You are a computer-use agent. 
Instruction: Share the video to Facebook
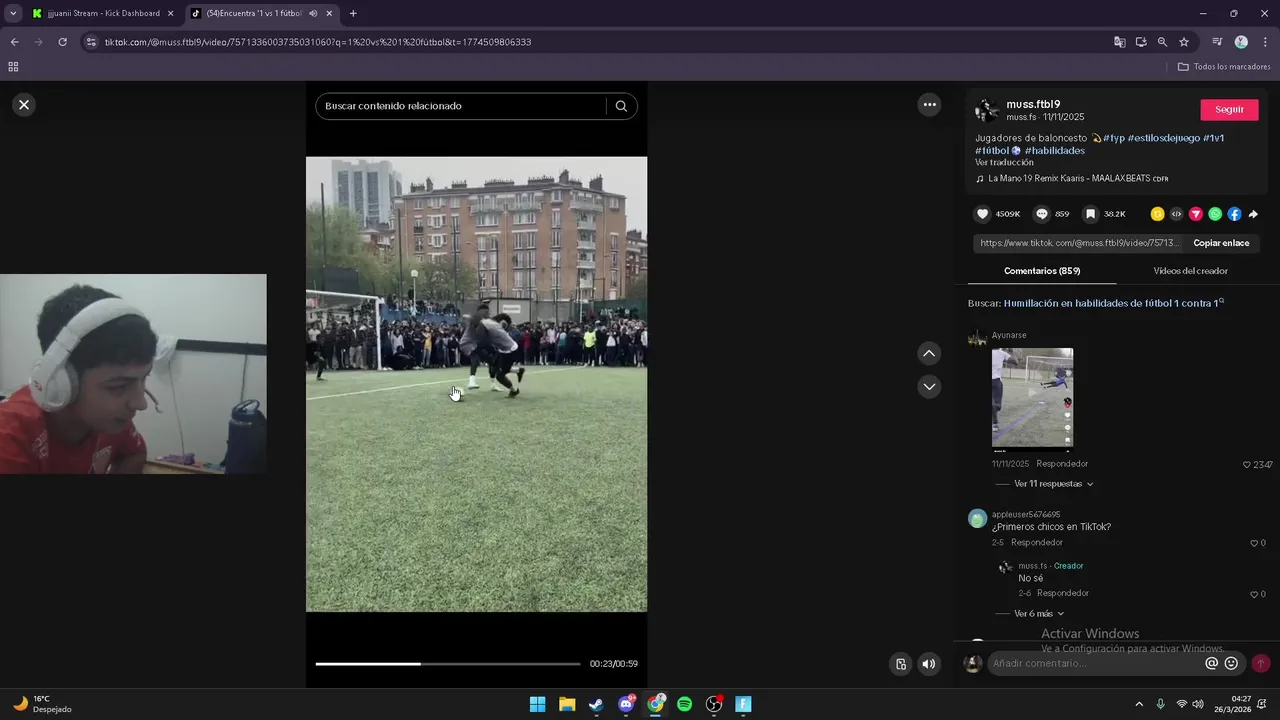(1234, 214)
